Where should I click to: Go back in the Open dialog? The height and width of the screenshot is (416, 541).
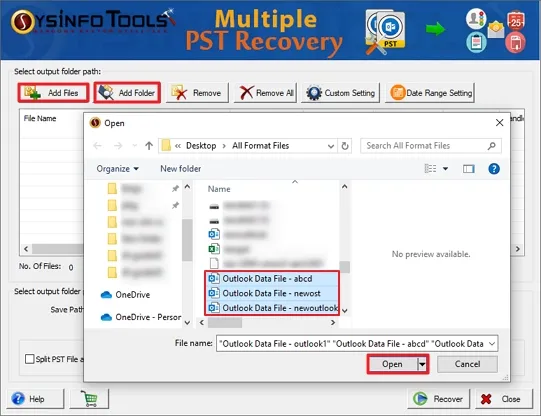[98, 146]
